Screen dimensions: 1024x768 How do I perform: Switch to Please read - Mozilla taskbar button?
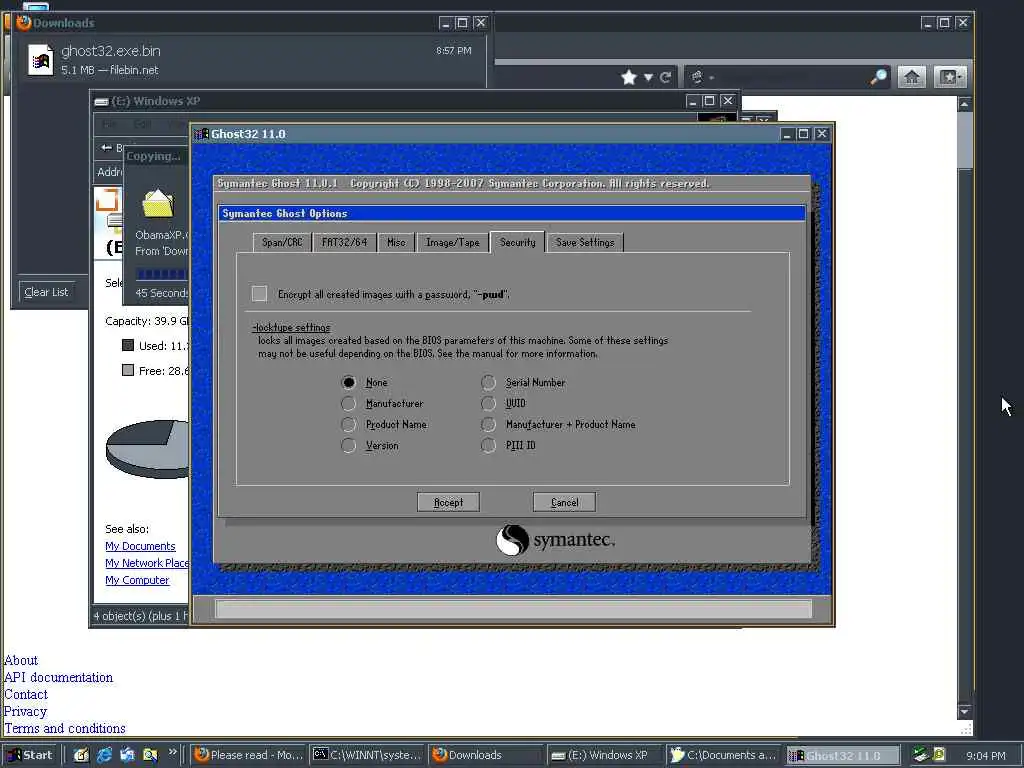(249, 755)
